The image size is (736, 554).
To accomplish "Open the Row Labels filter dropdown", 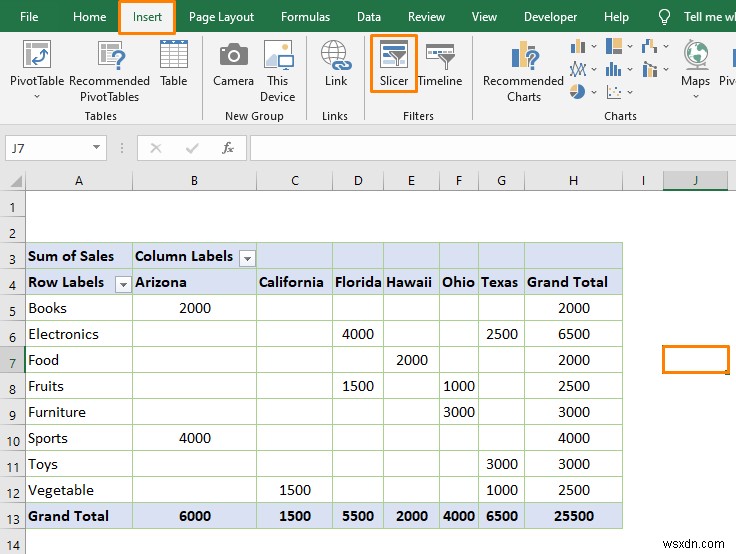I will tap(123, 284).
